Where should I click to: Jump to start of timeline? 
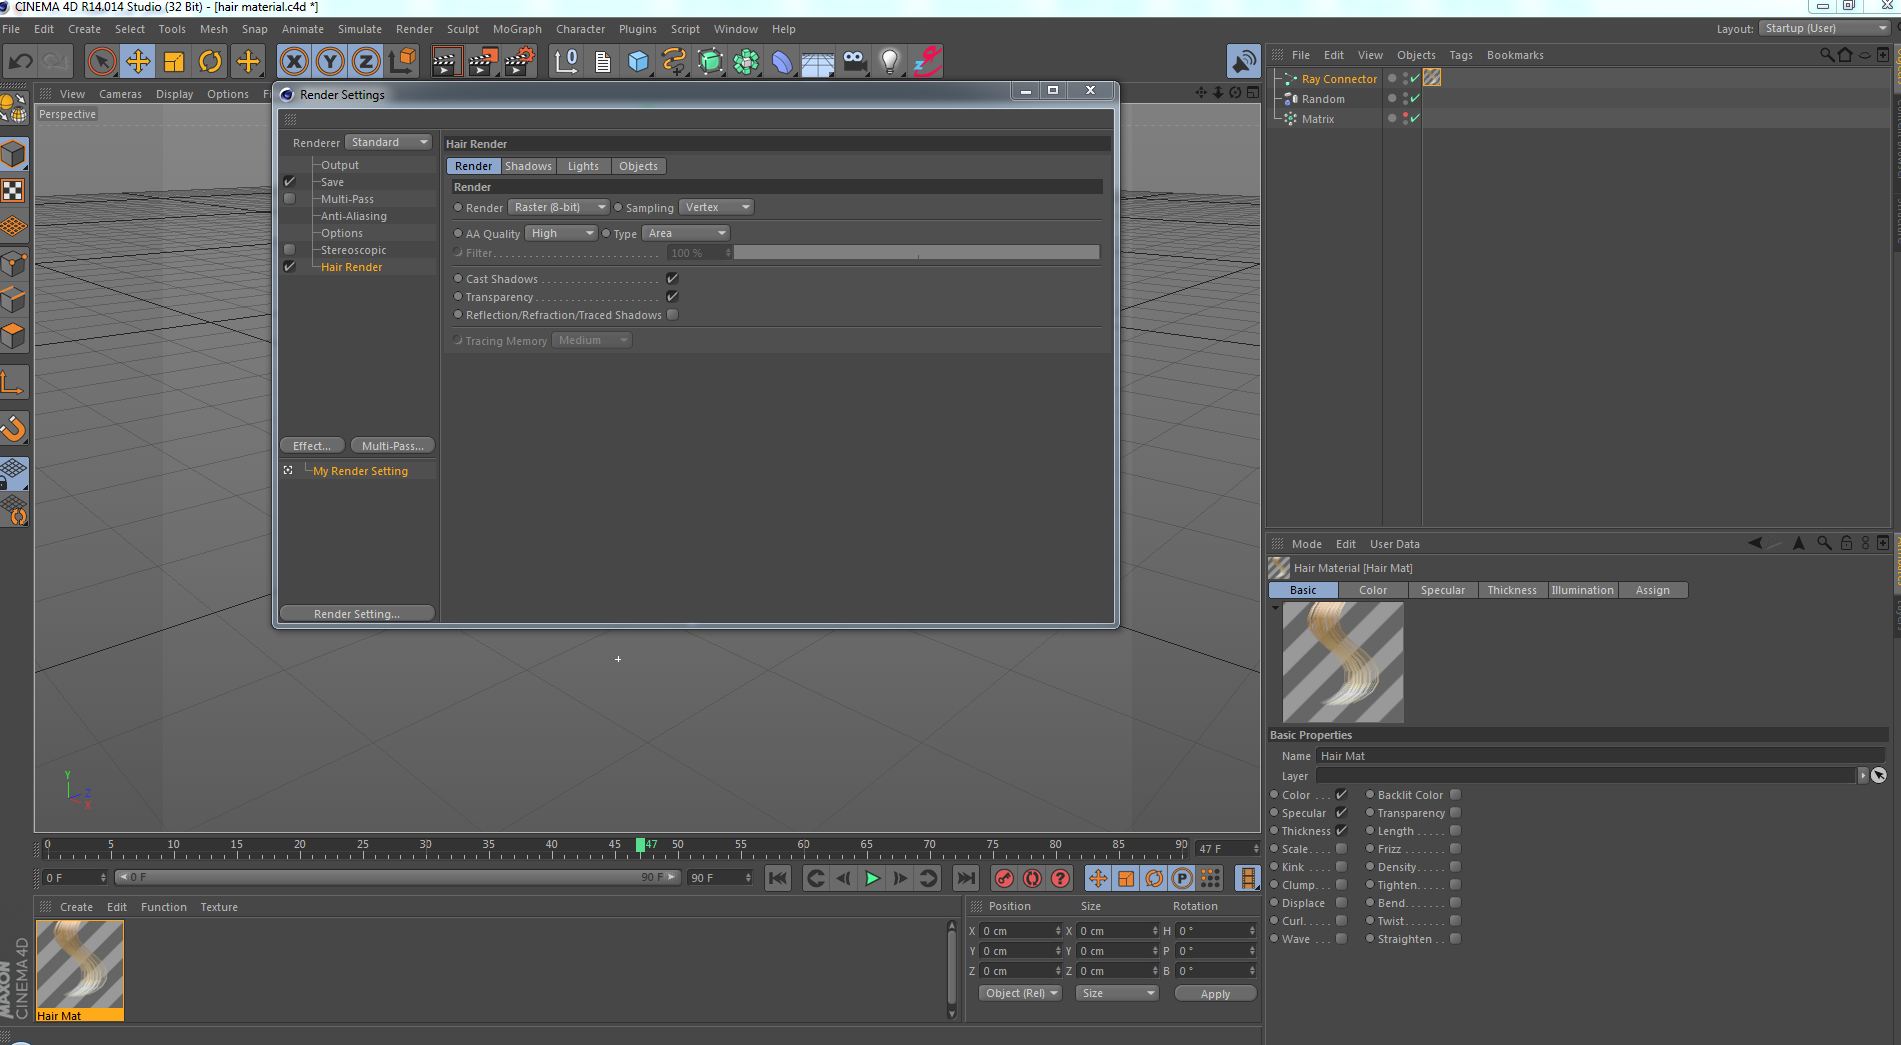[x=777, y=878]
